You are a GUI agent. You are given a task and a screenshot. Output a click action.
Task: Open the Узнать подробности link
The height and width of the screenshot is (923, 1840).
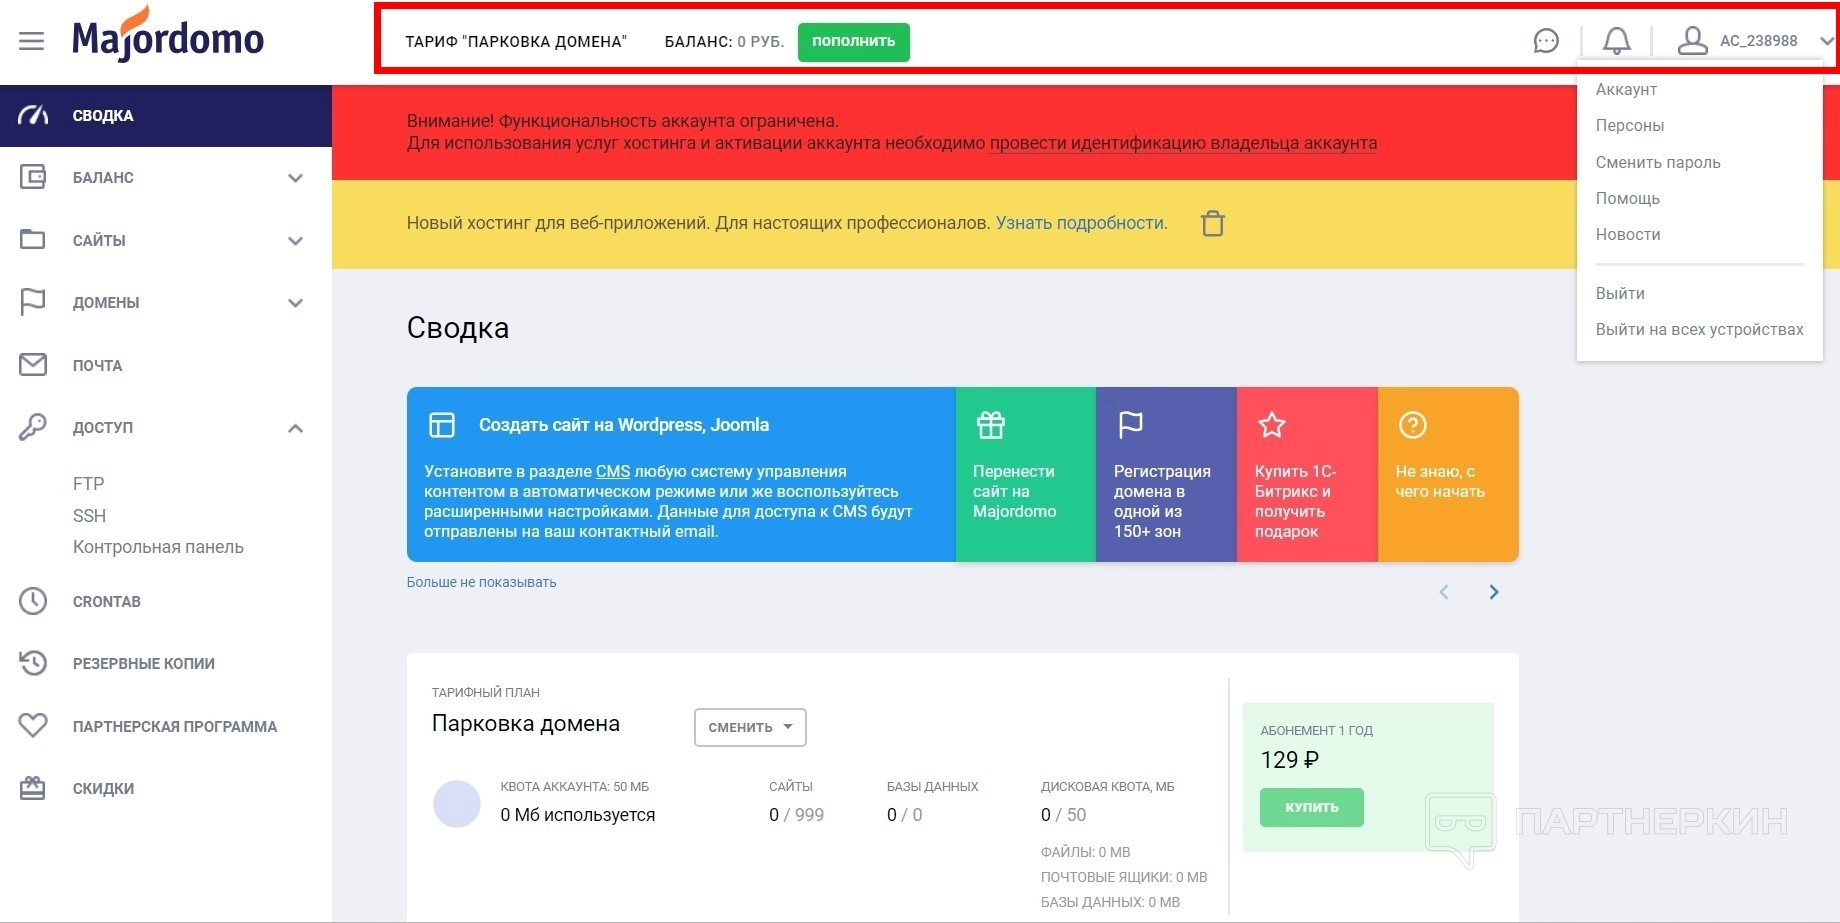click(x=1081, y=223)
